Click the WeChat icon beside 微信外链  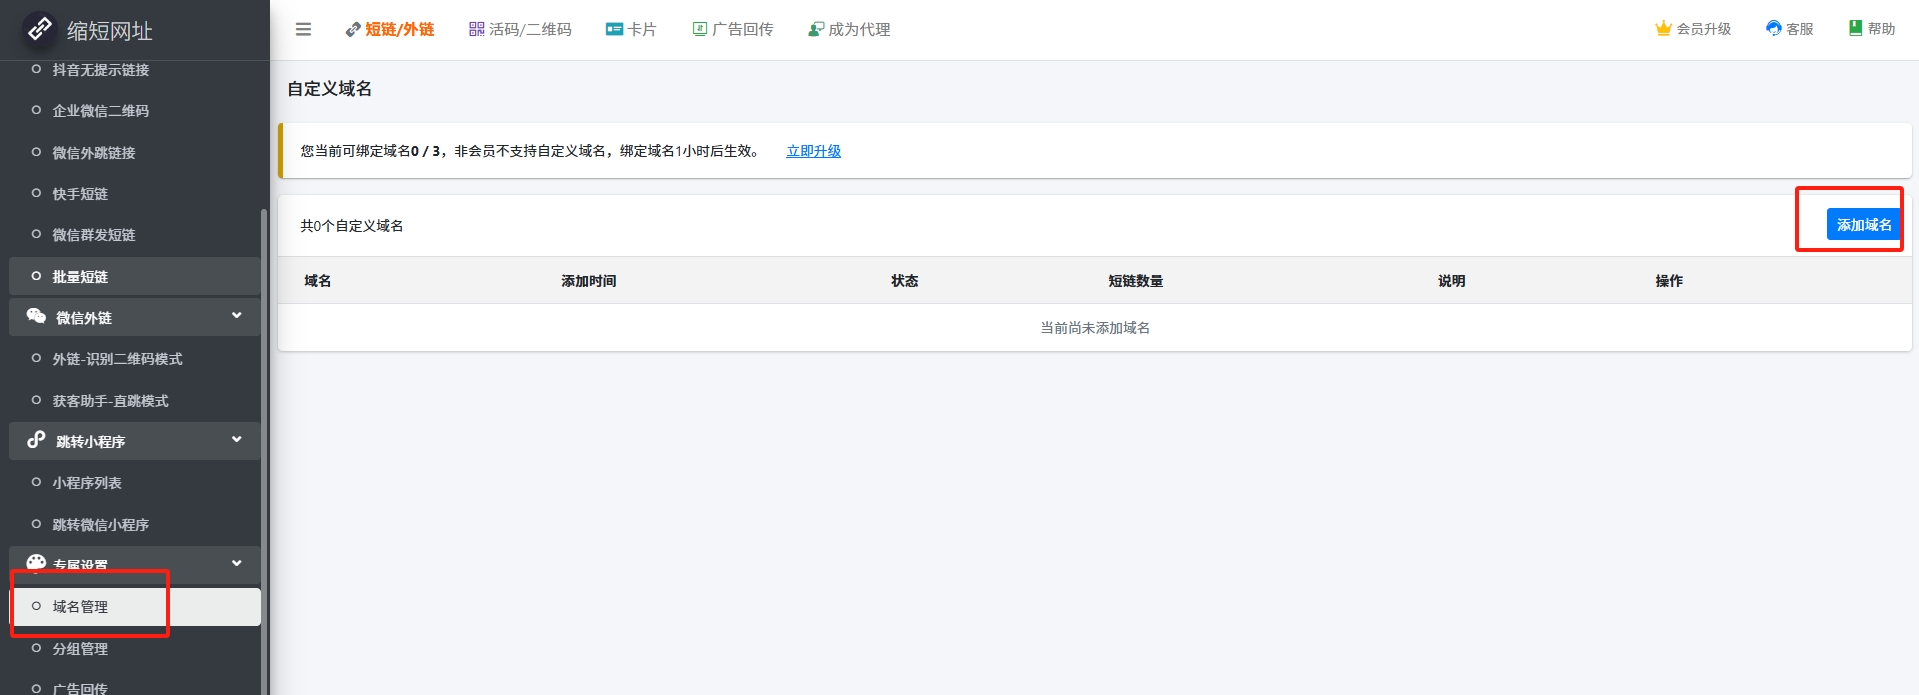(x=36, y=316)
